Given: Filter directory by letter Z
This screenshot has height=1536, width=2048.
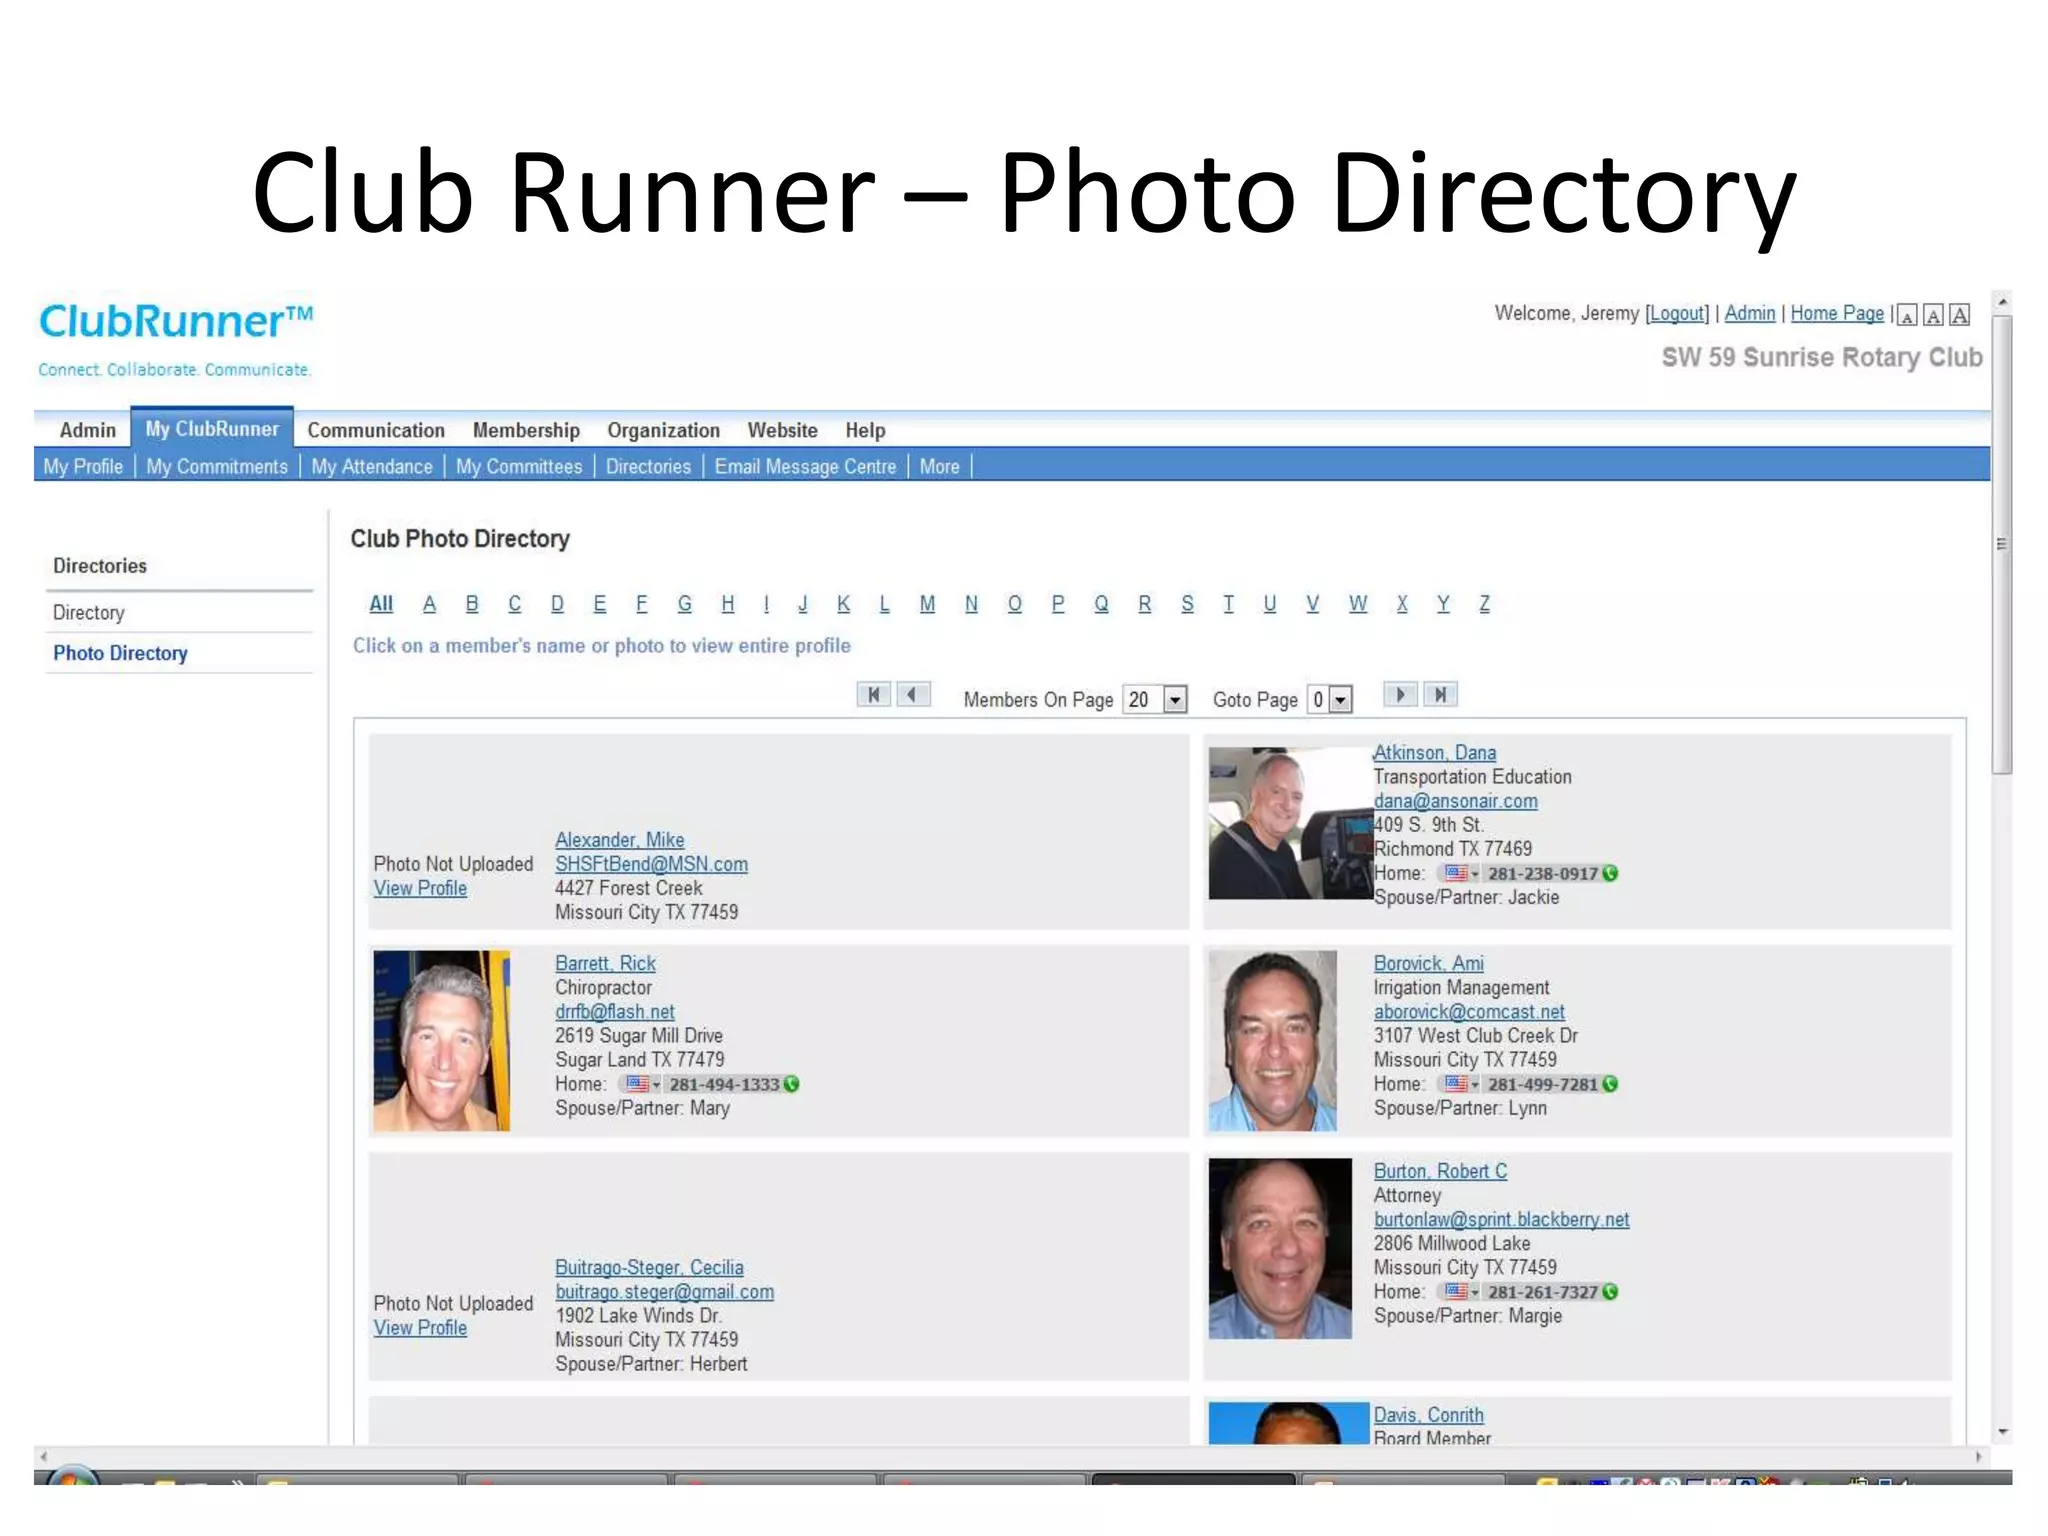Looking at the screenshot, I should coord(1484,604).
